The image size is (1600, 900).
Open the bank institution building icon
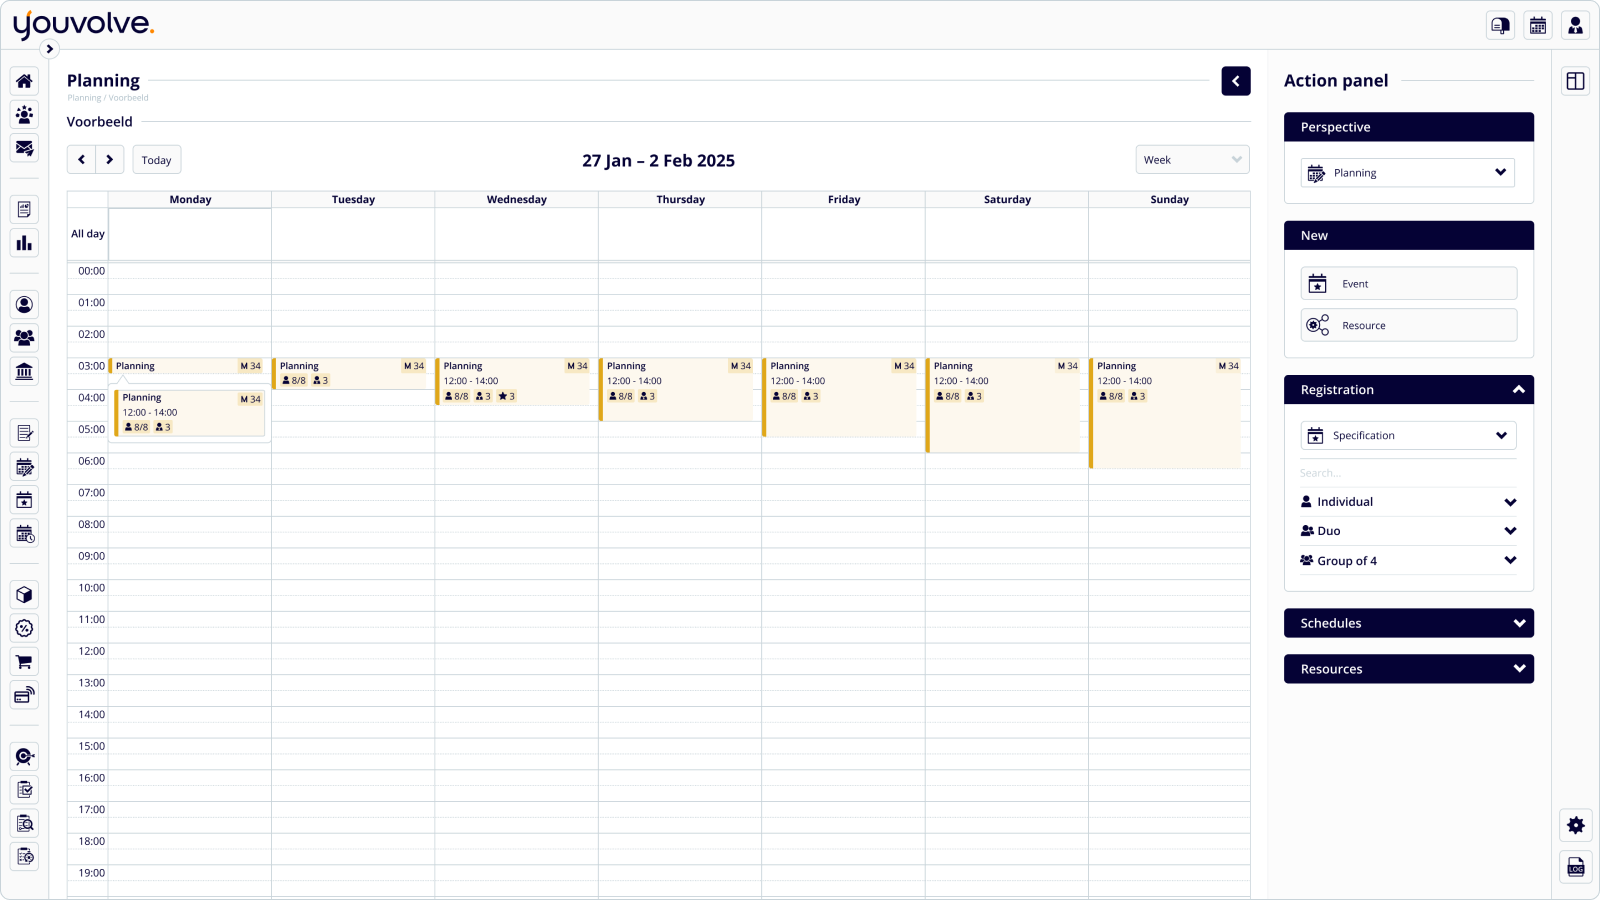24,371
